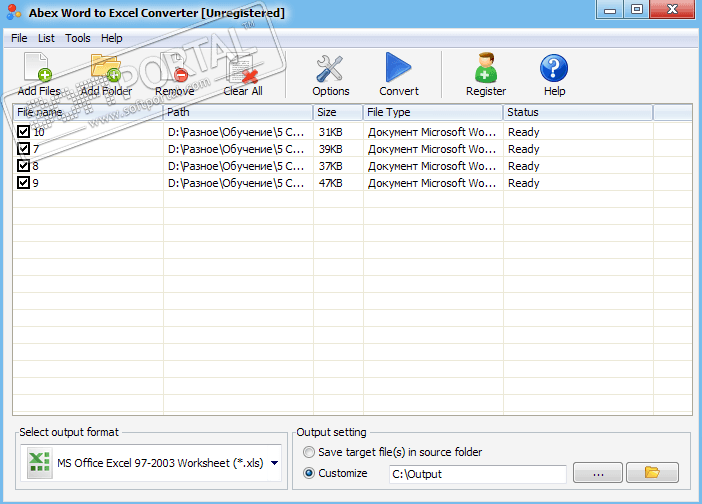Sort by the File name column header

88,112
